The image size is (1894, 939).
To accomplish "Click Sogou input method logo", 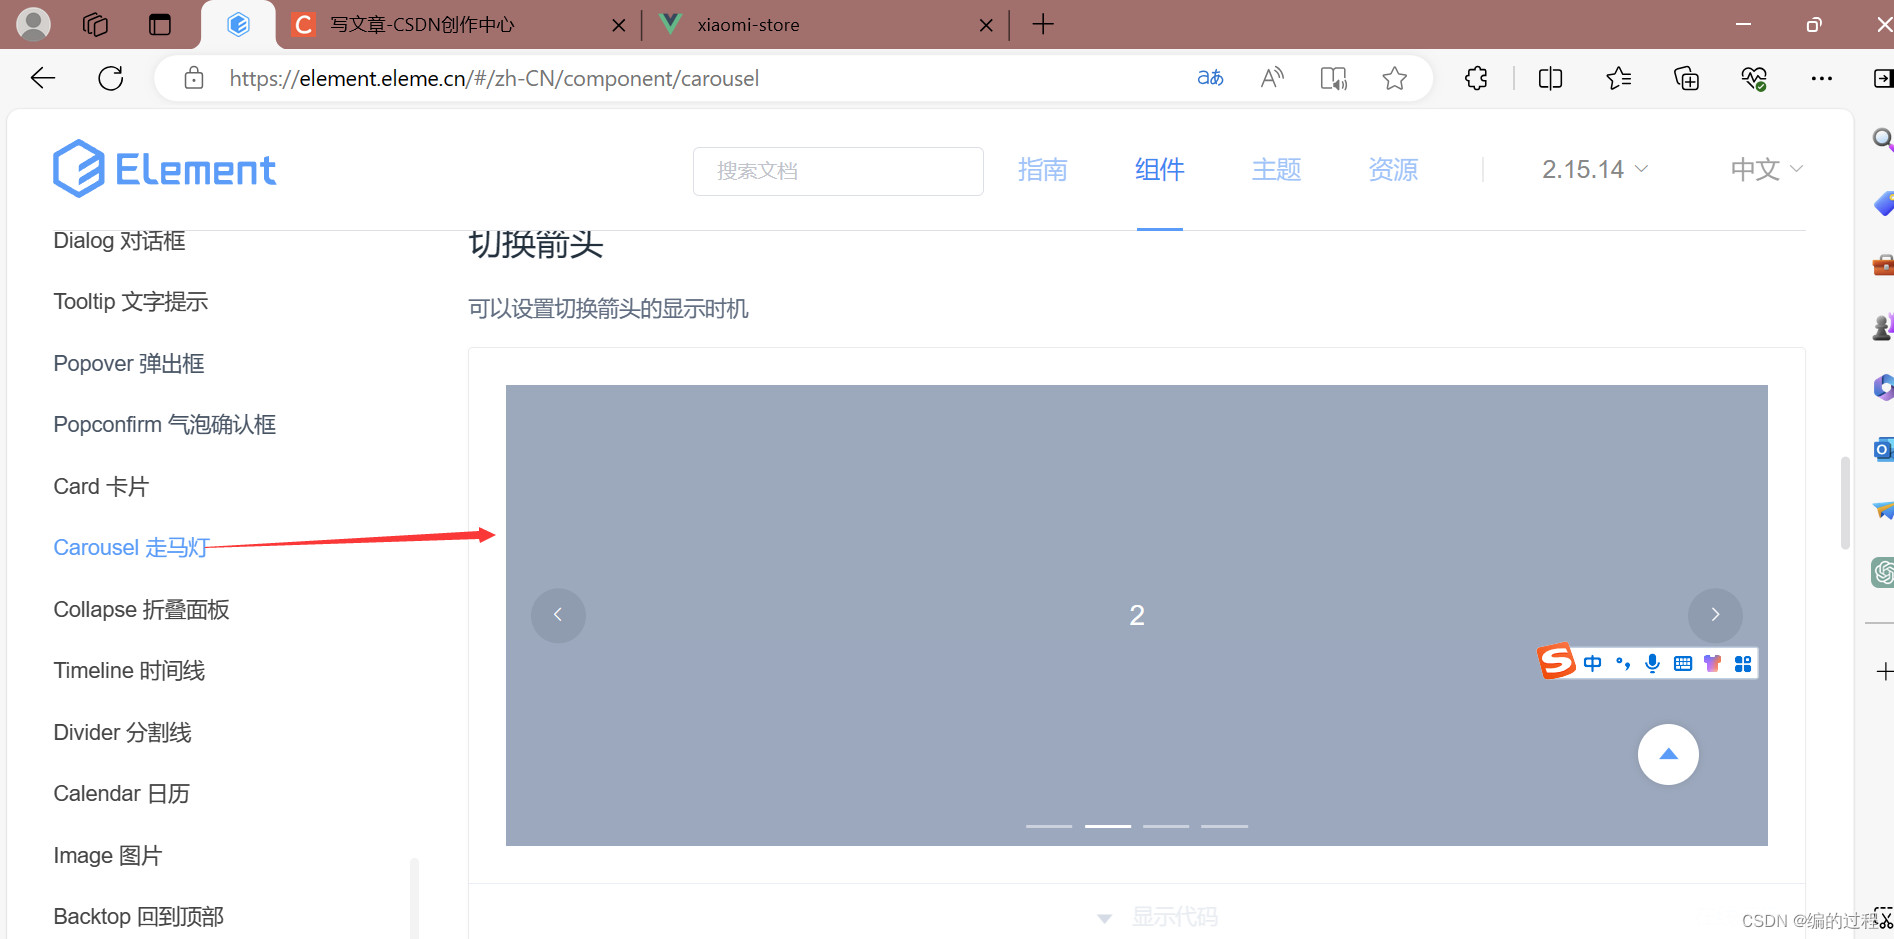I will pos(1556,661).
